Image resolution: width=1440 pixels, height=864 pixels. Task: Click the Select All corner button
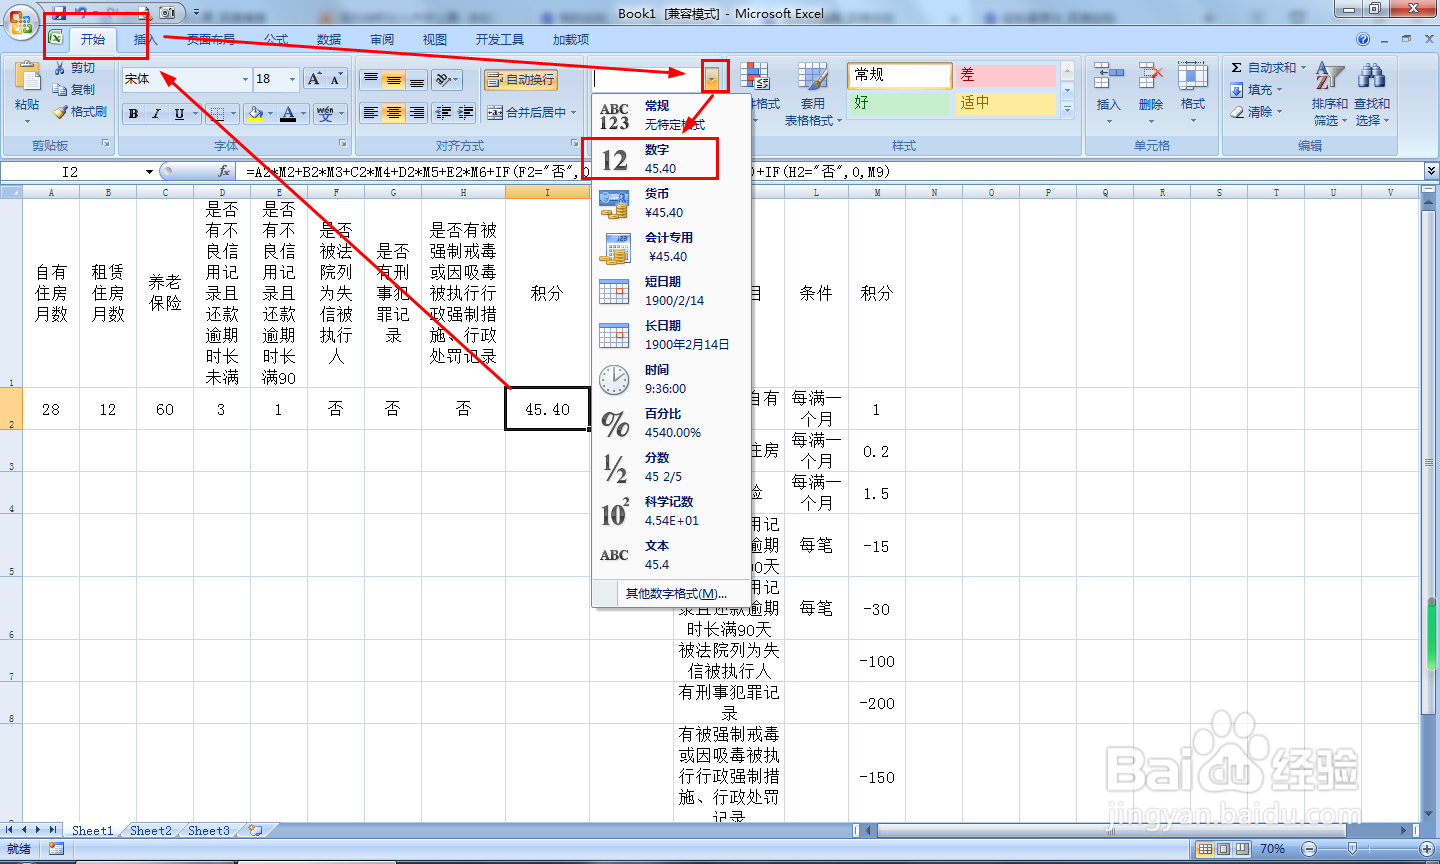tap(11, 192)
